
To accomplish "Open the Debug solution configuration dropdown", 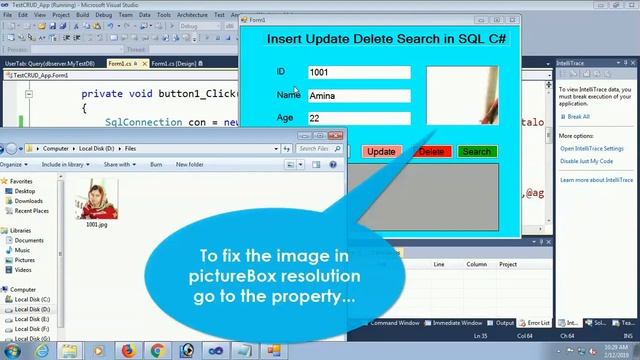I will [200, 26].
